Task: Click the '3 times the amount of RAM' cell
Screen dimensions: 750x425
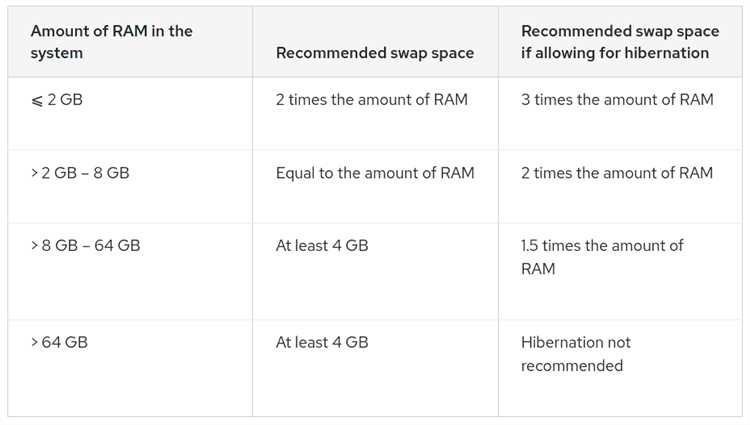Action: click(617, 99)
